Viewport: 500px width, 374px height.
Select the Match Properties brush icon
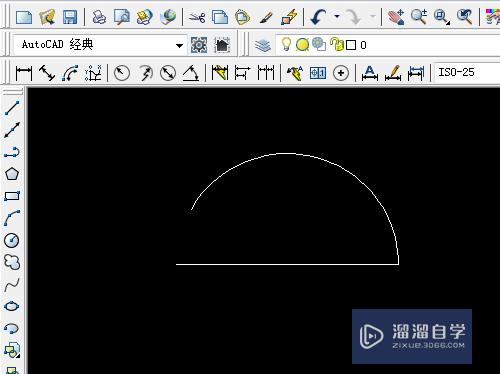tap(266, 17)
